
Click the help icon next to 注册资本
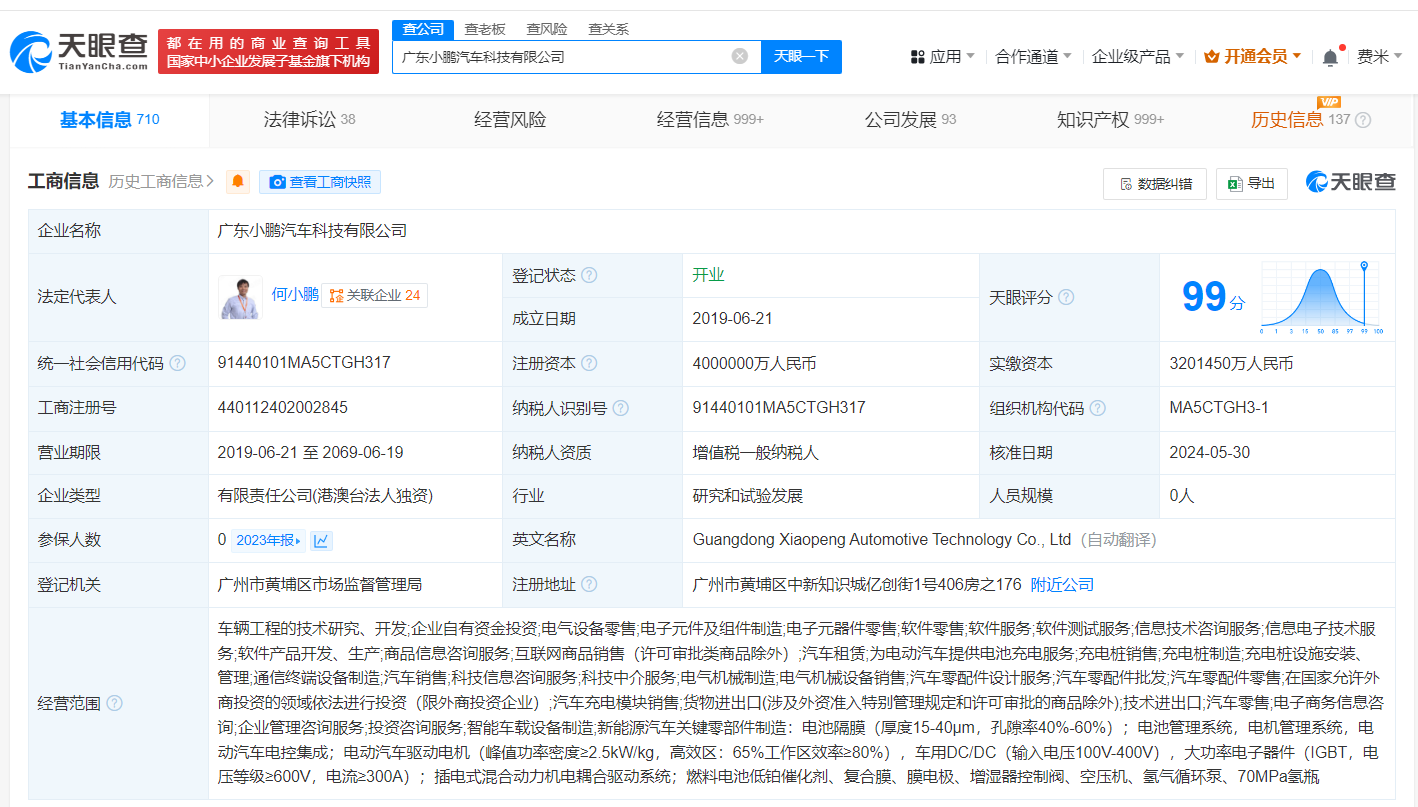click(x=591, y=363)
